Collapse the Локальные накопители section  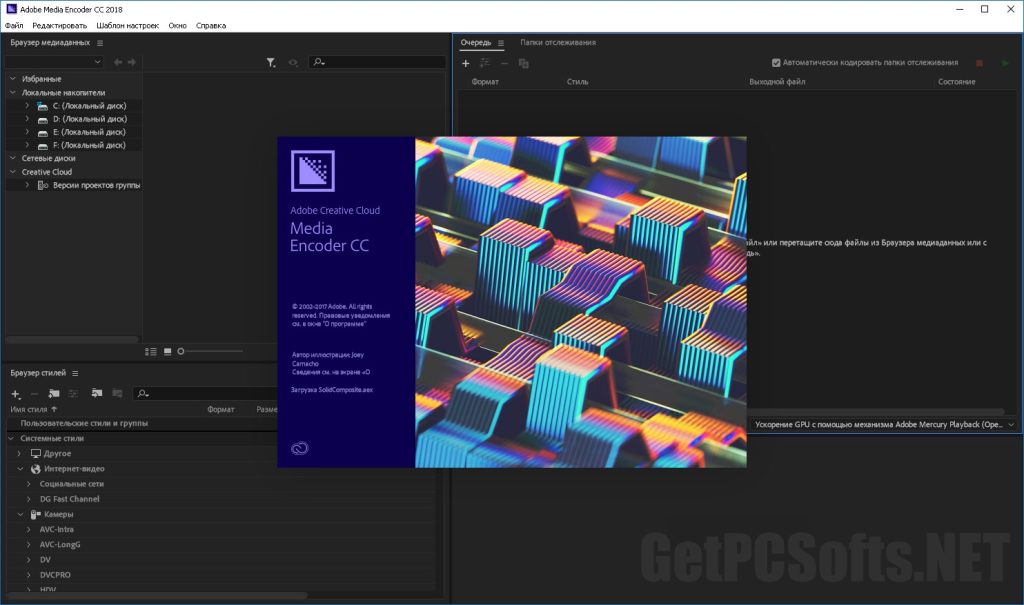click(12, 93)
